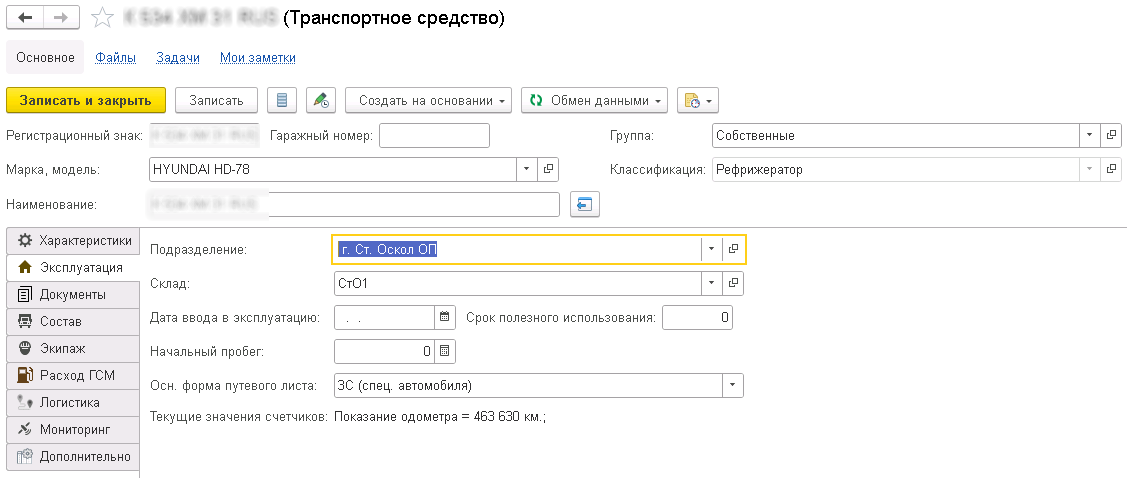Switch to the Основное tab
This screenshot has height=478, width=1127.
click(45, 58)
